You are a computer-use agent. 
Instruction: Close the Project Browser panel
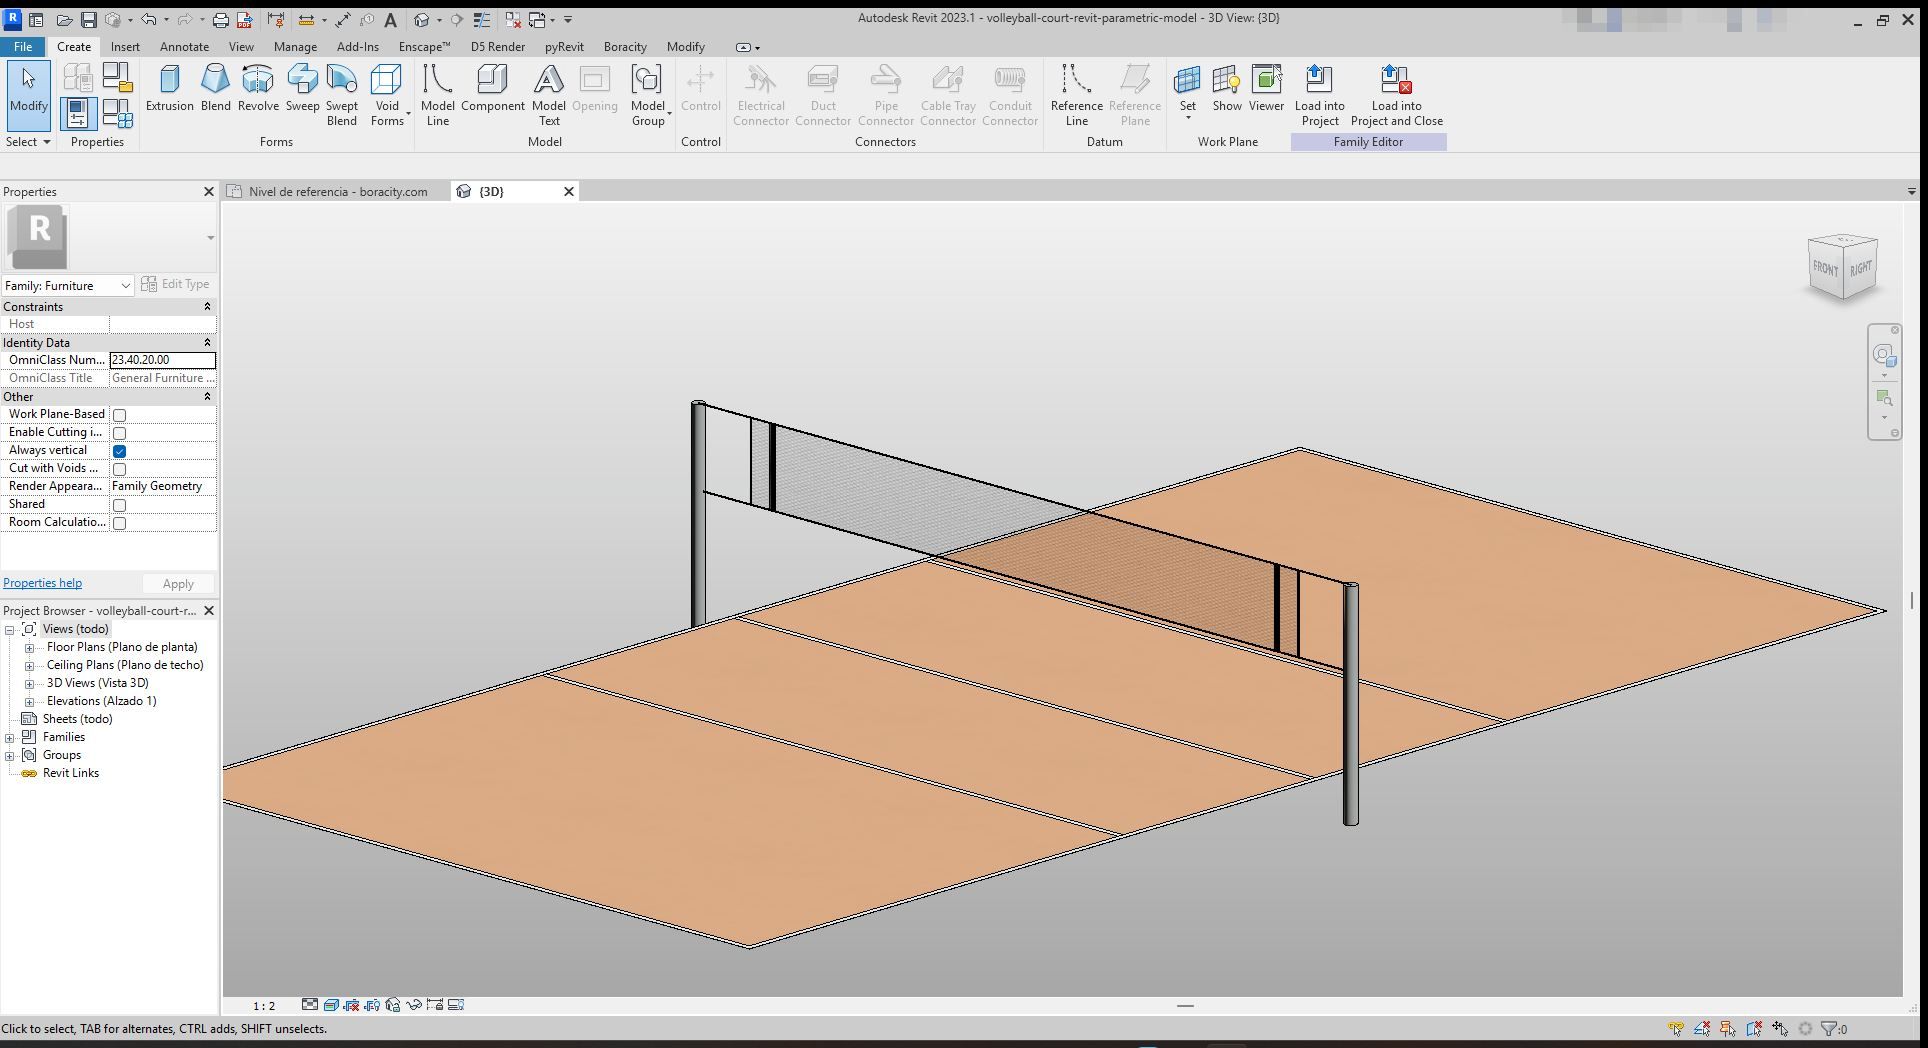[x=209, y=611]
